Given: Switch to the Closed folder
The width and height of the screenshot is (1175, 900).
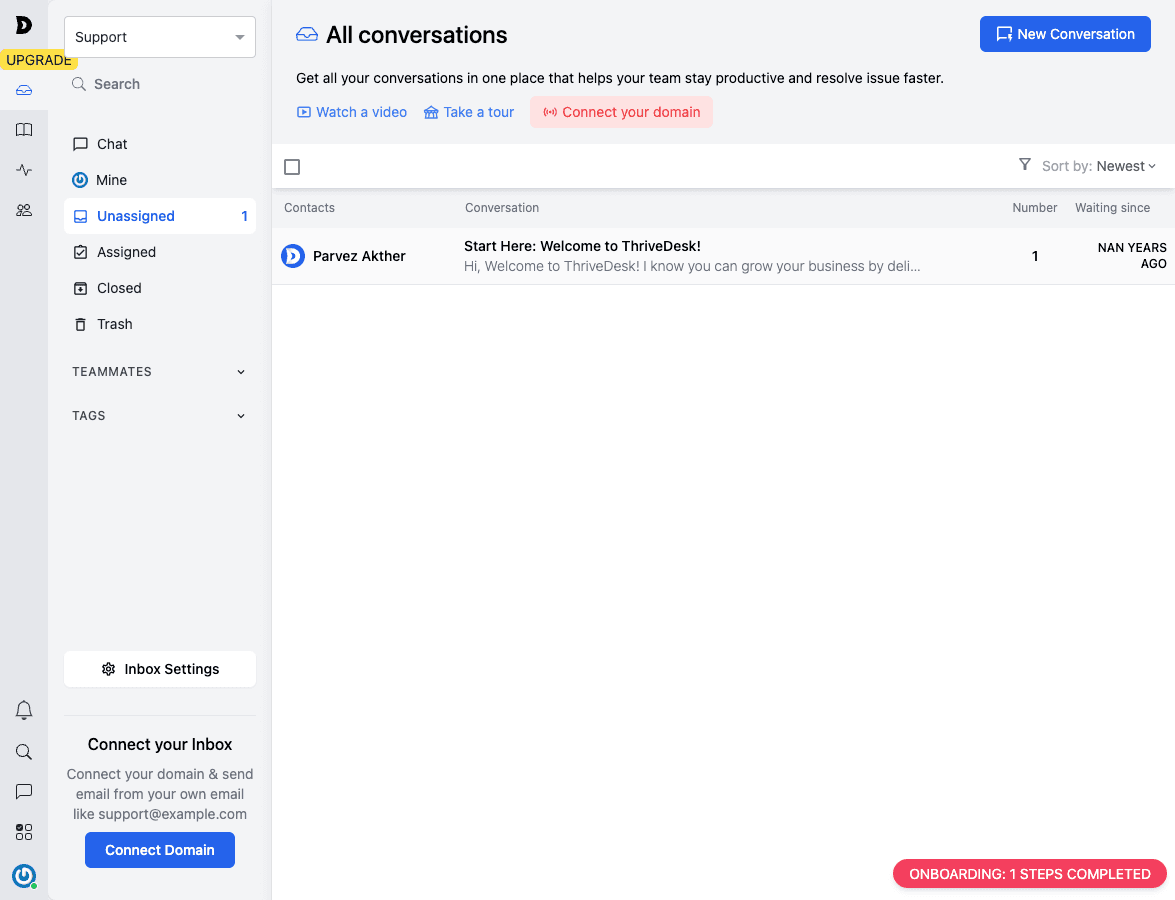Looking at the screenshot, I should (117, 288).
